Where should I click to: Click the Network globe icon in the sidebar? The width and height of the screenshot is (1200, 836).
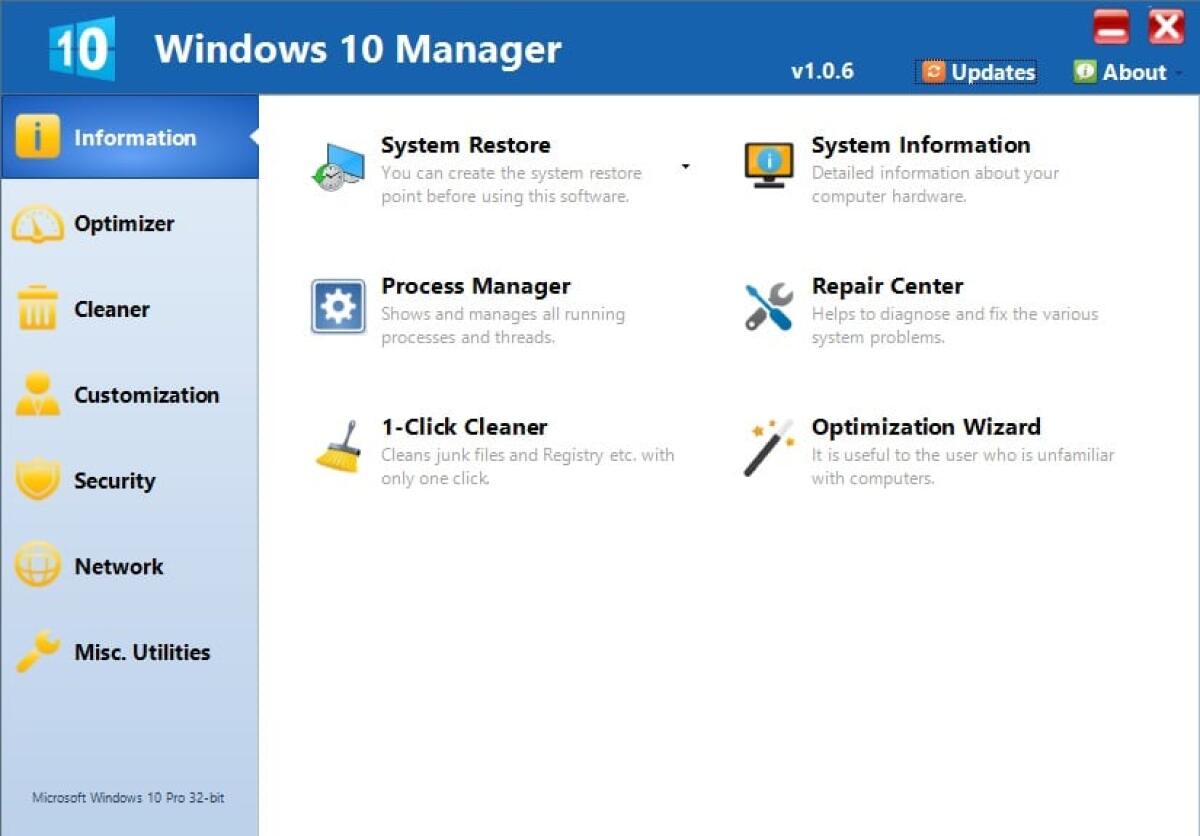pos(37,566)
